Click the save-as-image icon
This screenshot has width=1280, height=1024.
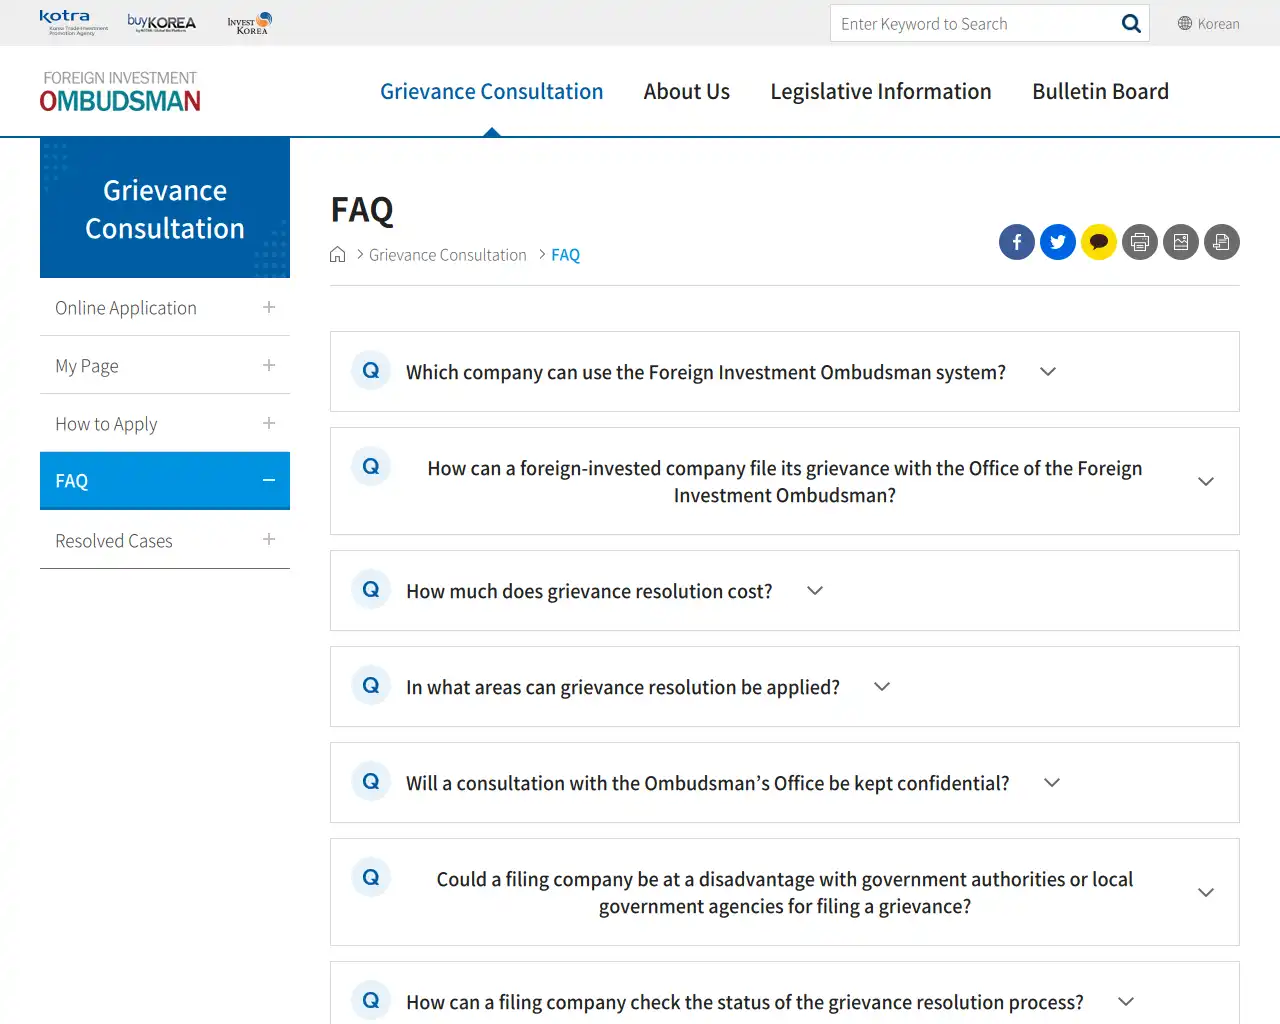(1180, 242)
